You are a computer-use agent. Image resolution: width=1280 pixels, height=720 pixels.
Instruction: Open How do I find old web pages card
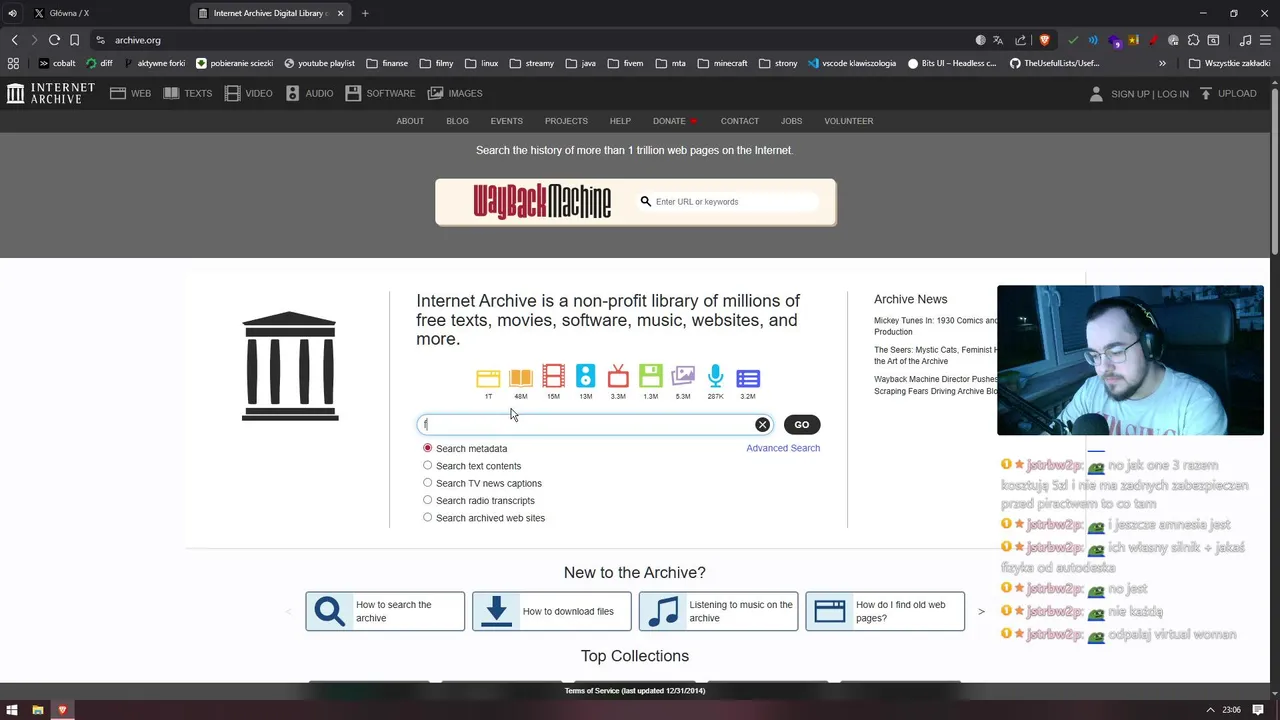coord(885,611)
